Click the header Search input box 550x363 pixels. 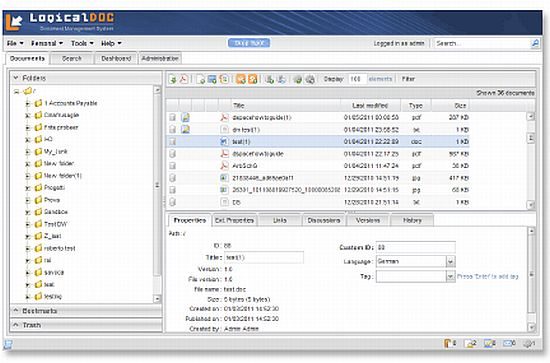click(x=482, y=43)
